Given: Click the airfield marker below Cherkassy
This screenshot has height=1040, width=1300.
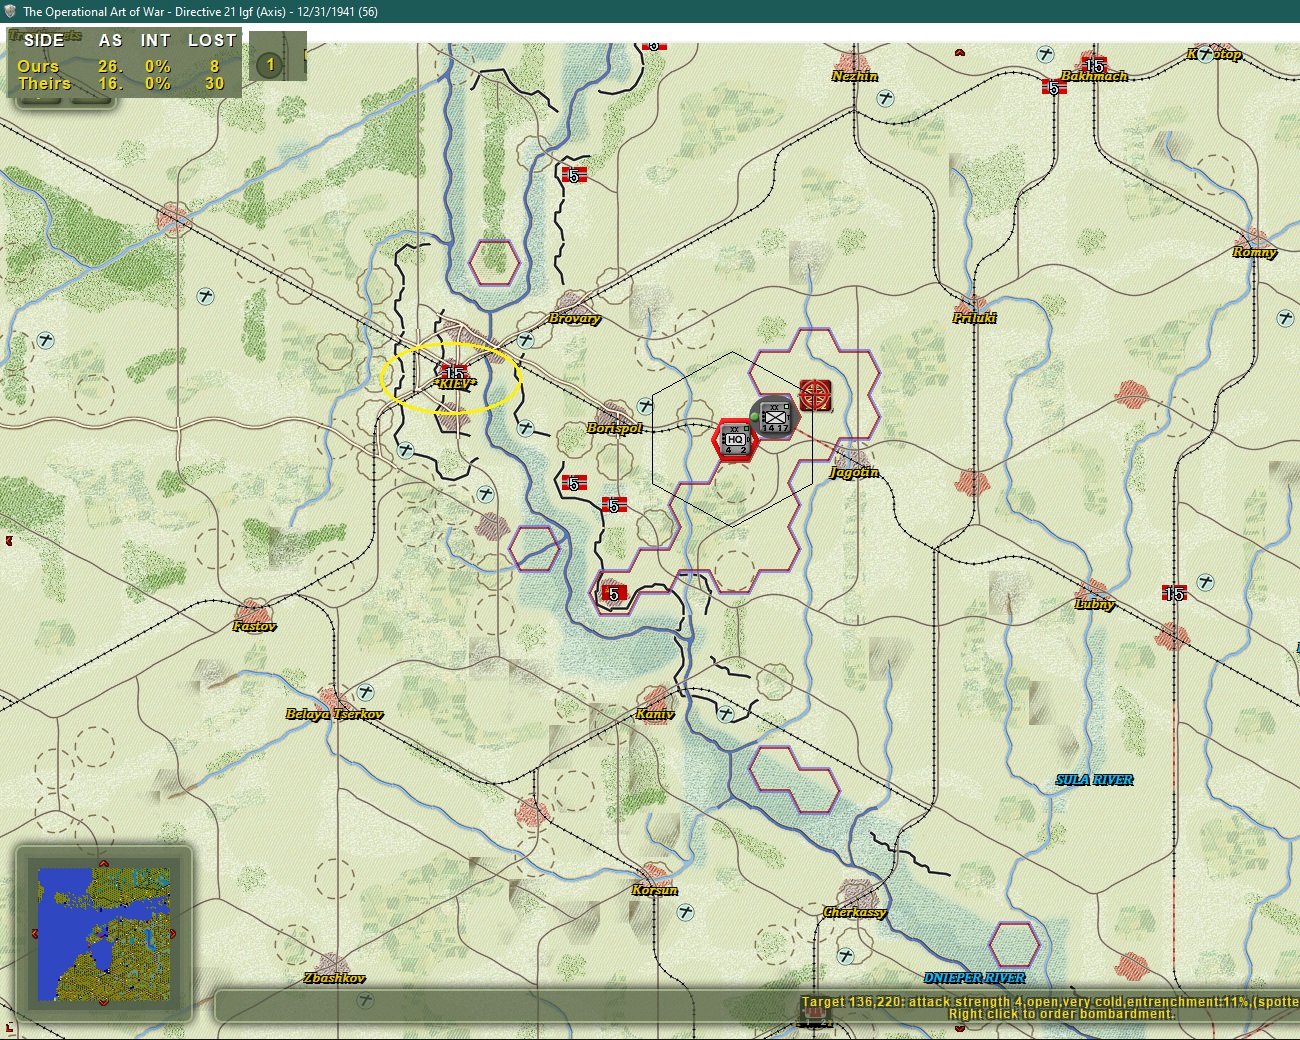Looking at the screenshot, I should click(x=845, y=956).
